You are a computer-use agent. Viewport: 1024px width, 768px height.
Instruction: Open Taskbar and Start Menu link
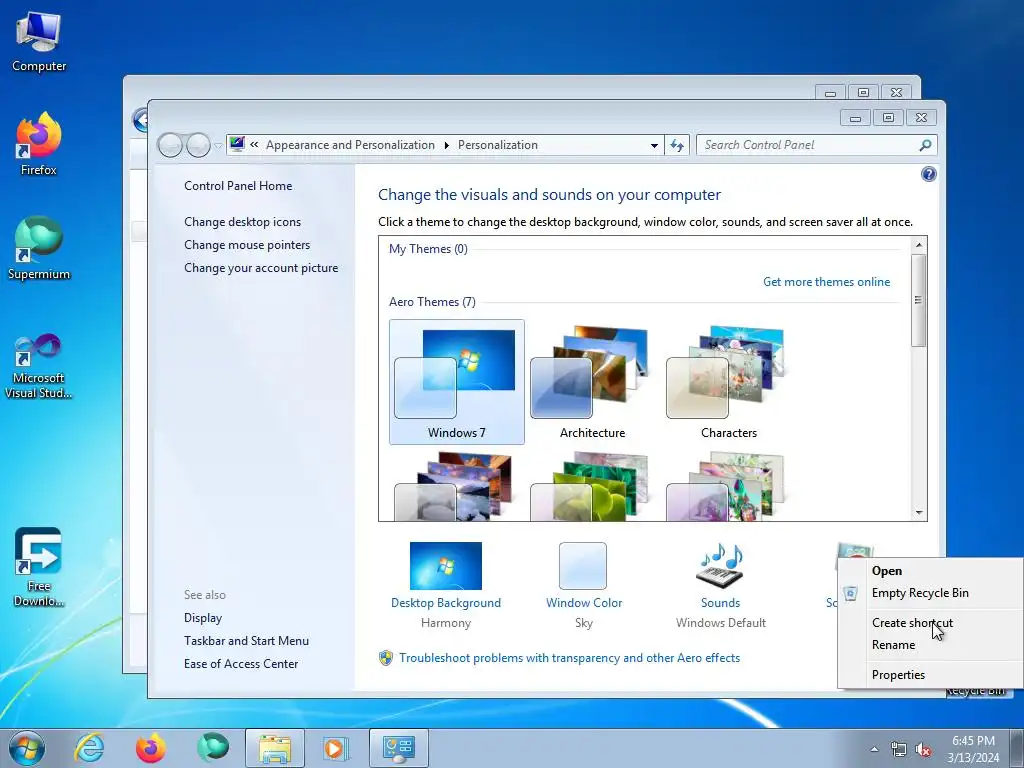(246, 641)
